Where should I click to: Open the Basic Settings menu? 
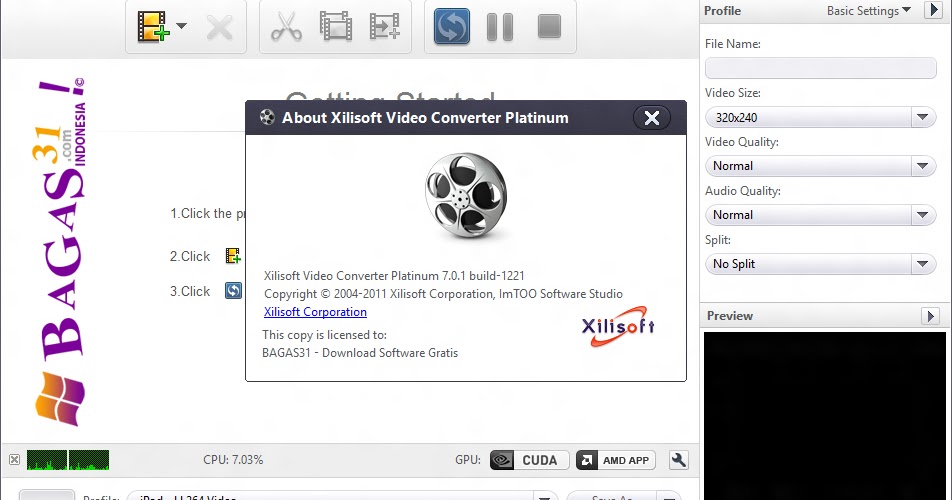tap(869, 10)
